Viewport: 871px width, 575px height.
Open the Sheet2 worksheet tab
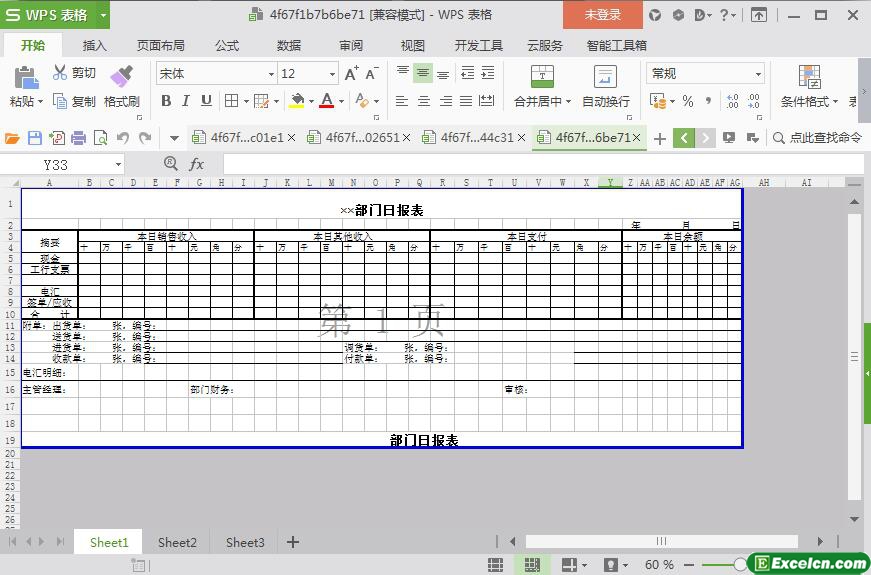pyautogui.click(x=177, y=542)
